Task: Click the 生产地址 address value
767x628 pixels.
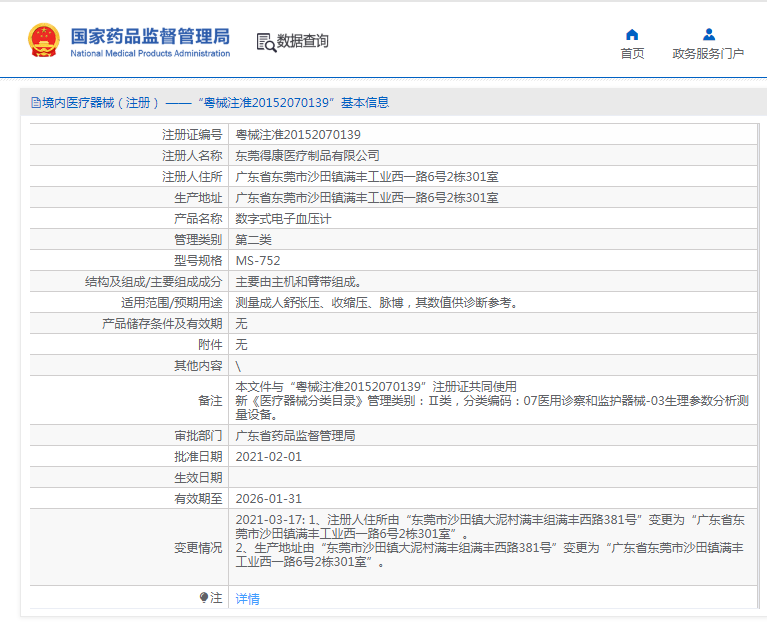Action: point(367,198)
